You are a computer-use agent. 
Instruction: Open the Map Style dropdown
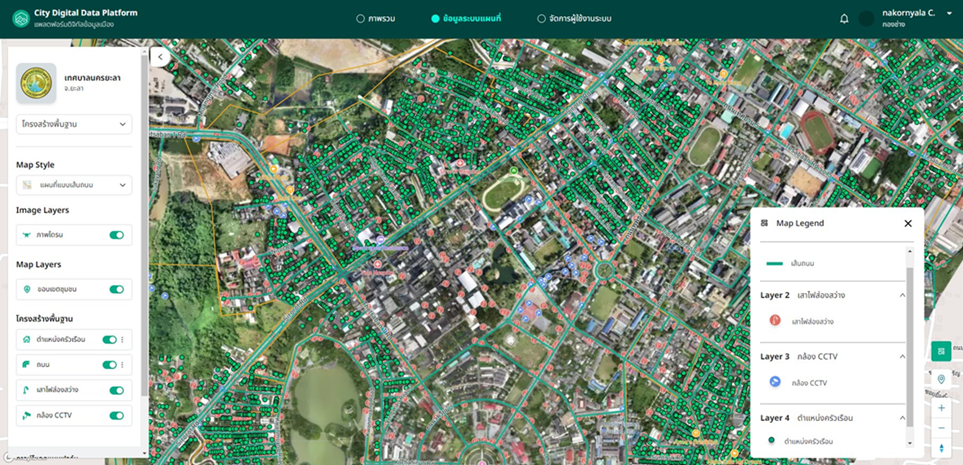coord(74,185)
